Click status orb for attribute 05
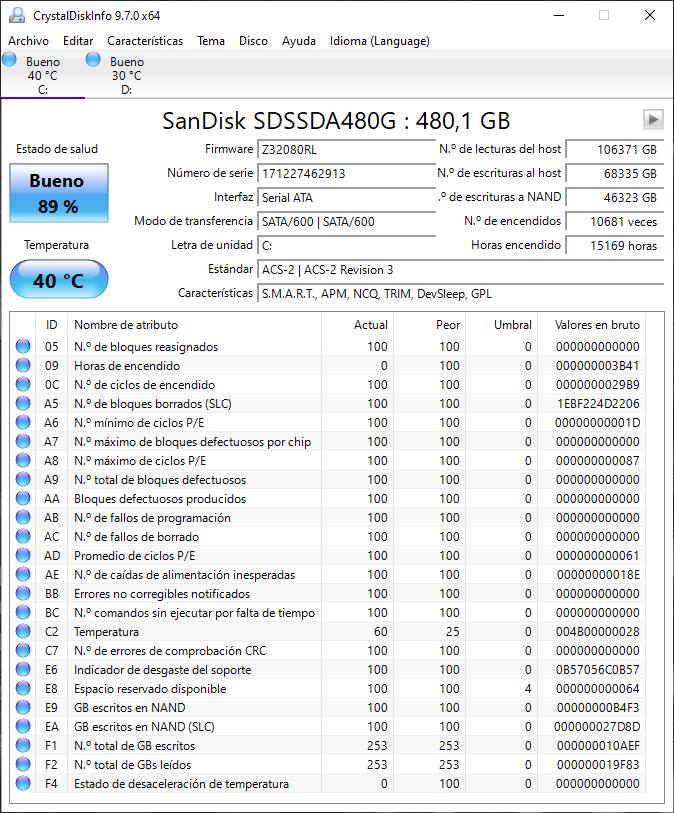Viewport: 674px width, 813px height. pyautogui.click(x=23, y=346)
